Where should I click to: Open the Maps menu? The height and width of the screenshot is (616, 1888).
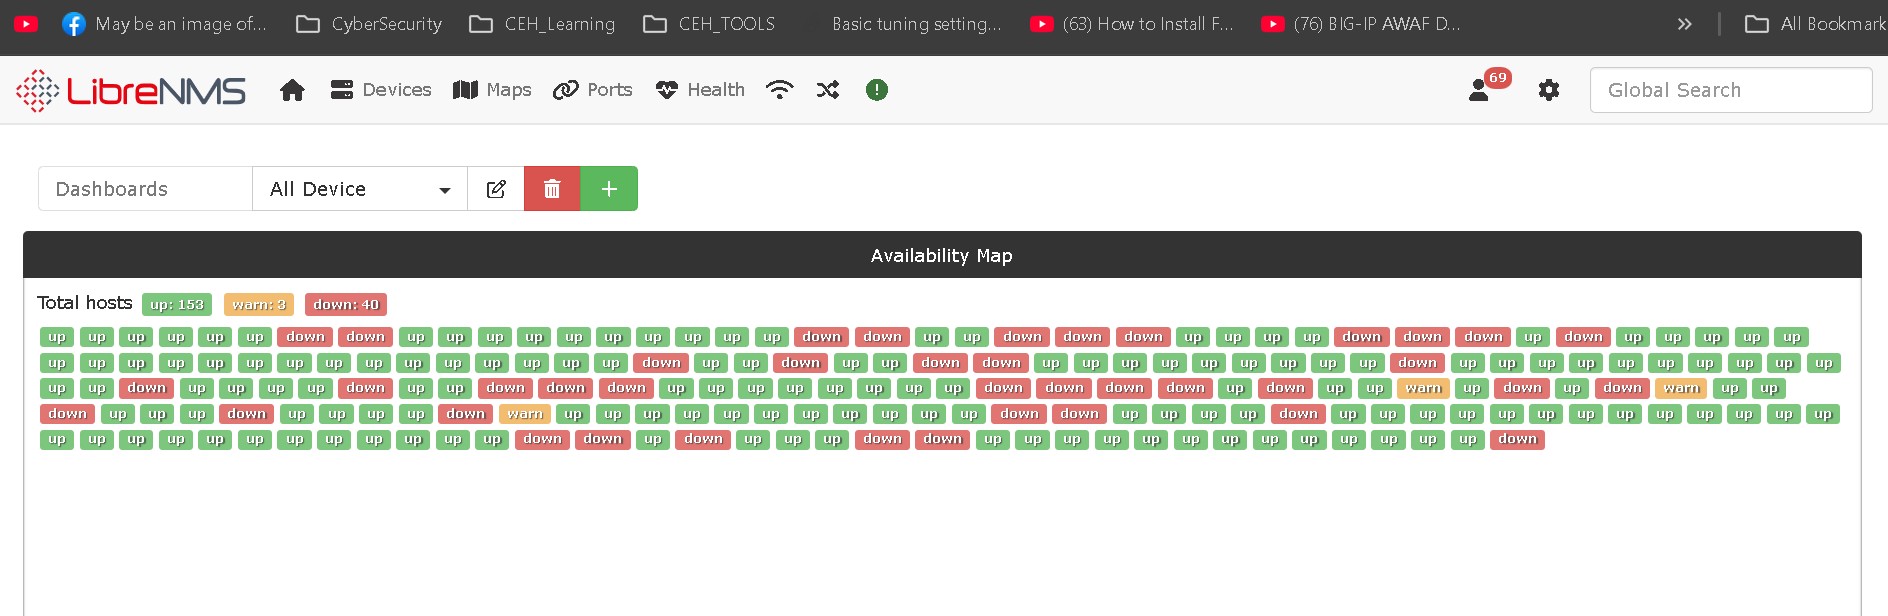492,90
